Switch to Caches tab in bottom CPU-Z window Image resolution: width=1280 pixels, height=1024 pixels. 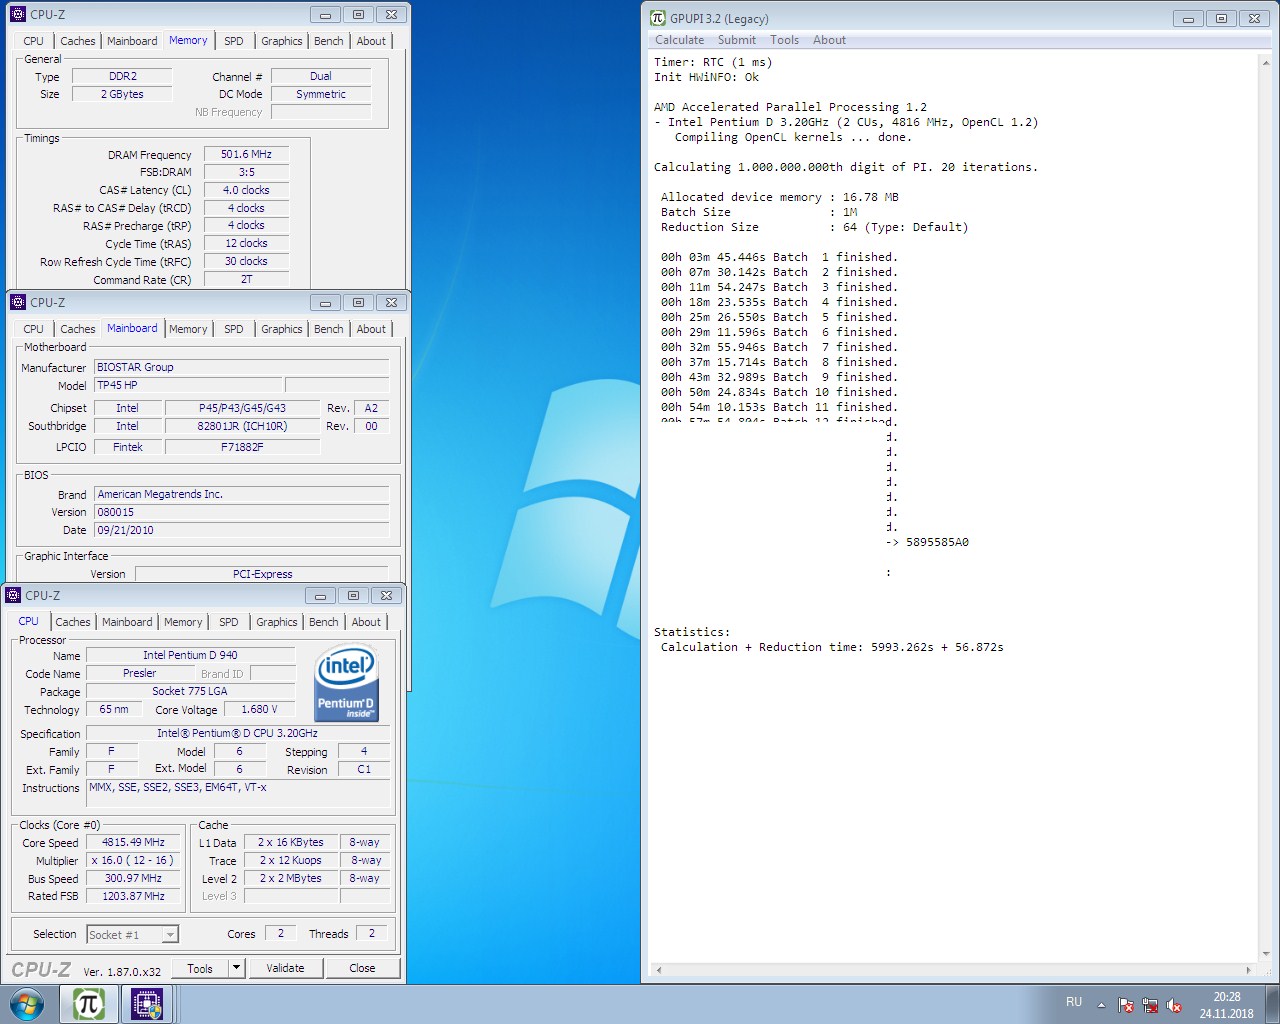pyautogui.click(x=73, y=622)
